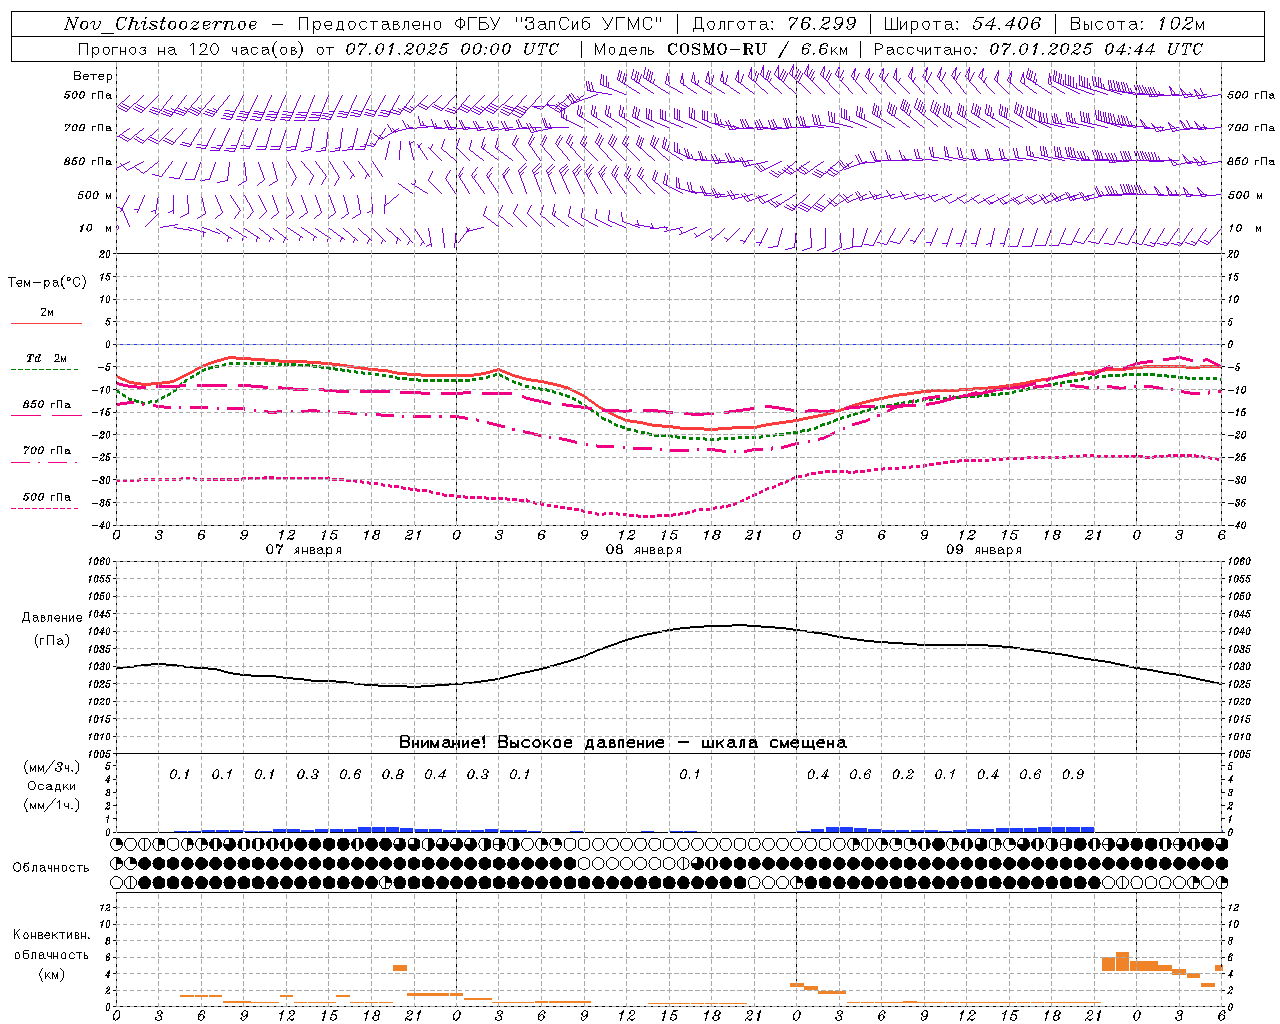The image size is (1280, 1024).
Task: Click the Широта: 54.406 value
Action: coord(962,24)
